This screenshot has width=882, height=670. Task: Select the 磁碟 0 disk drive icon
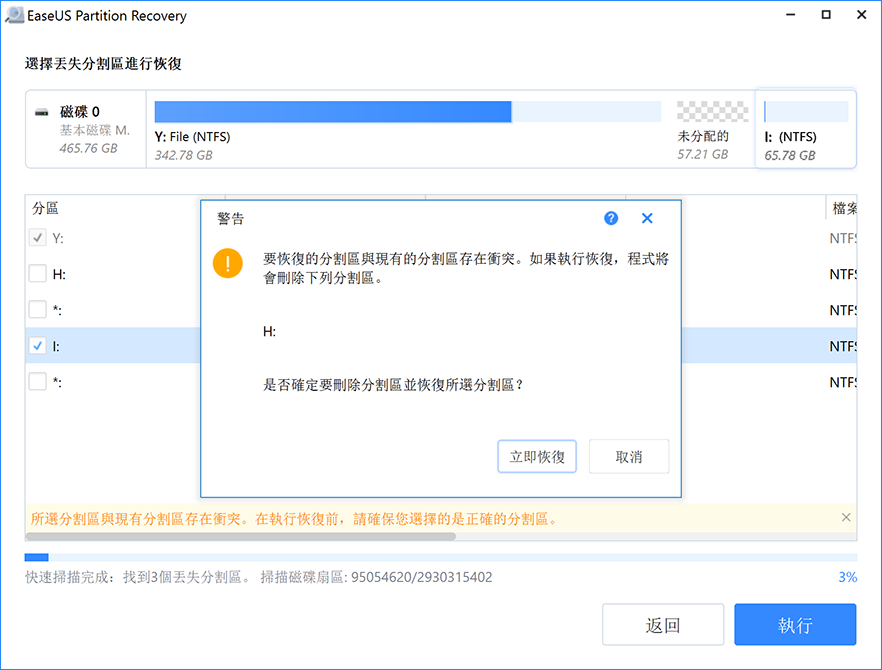coord(42,112)
